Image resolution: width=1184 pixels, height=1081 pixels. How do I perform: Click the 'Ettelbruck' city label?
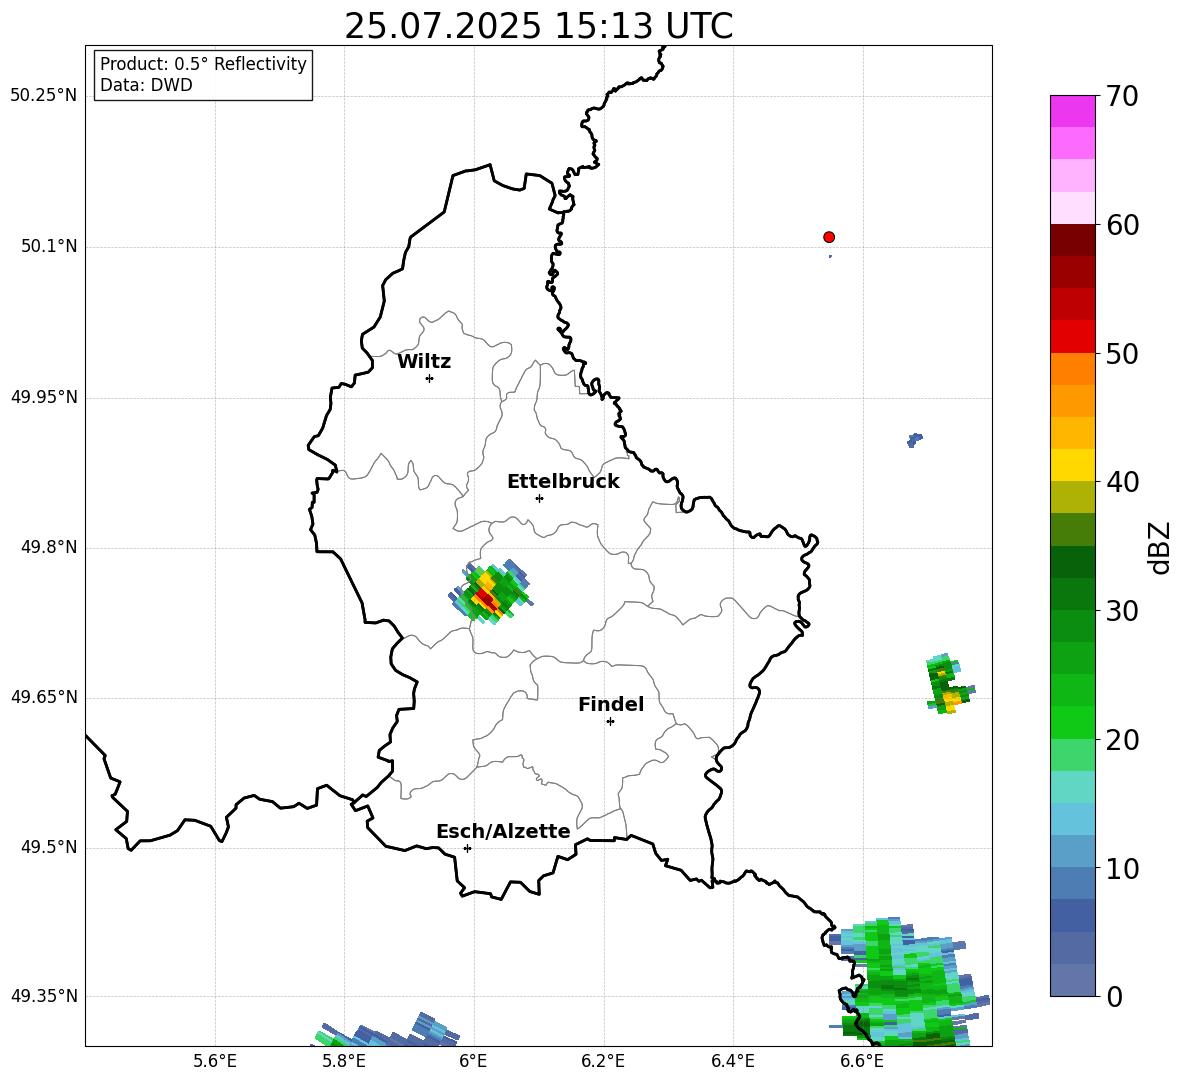(563, 482)
